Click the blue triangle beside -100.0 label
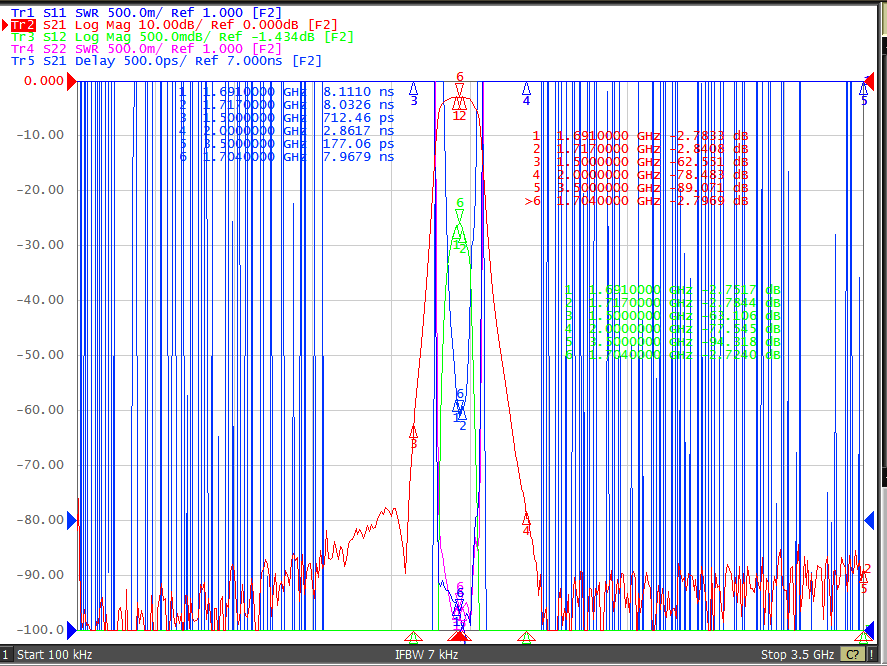This screenshot has height=666, width=887. 72,630
